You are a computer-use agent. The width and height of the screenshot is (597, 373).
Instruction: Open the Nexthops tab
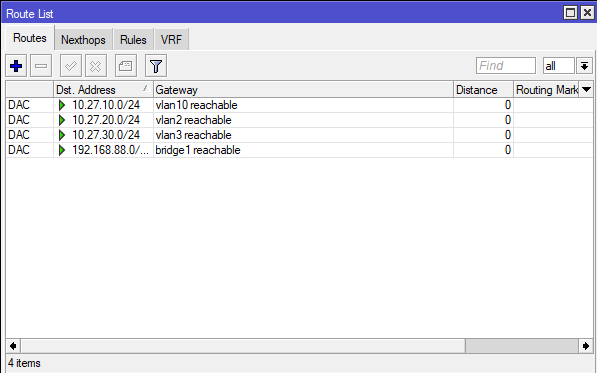click(x=83, y=40)
